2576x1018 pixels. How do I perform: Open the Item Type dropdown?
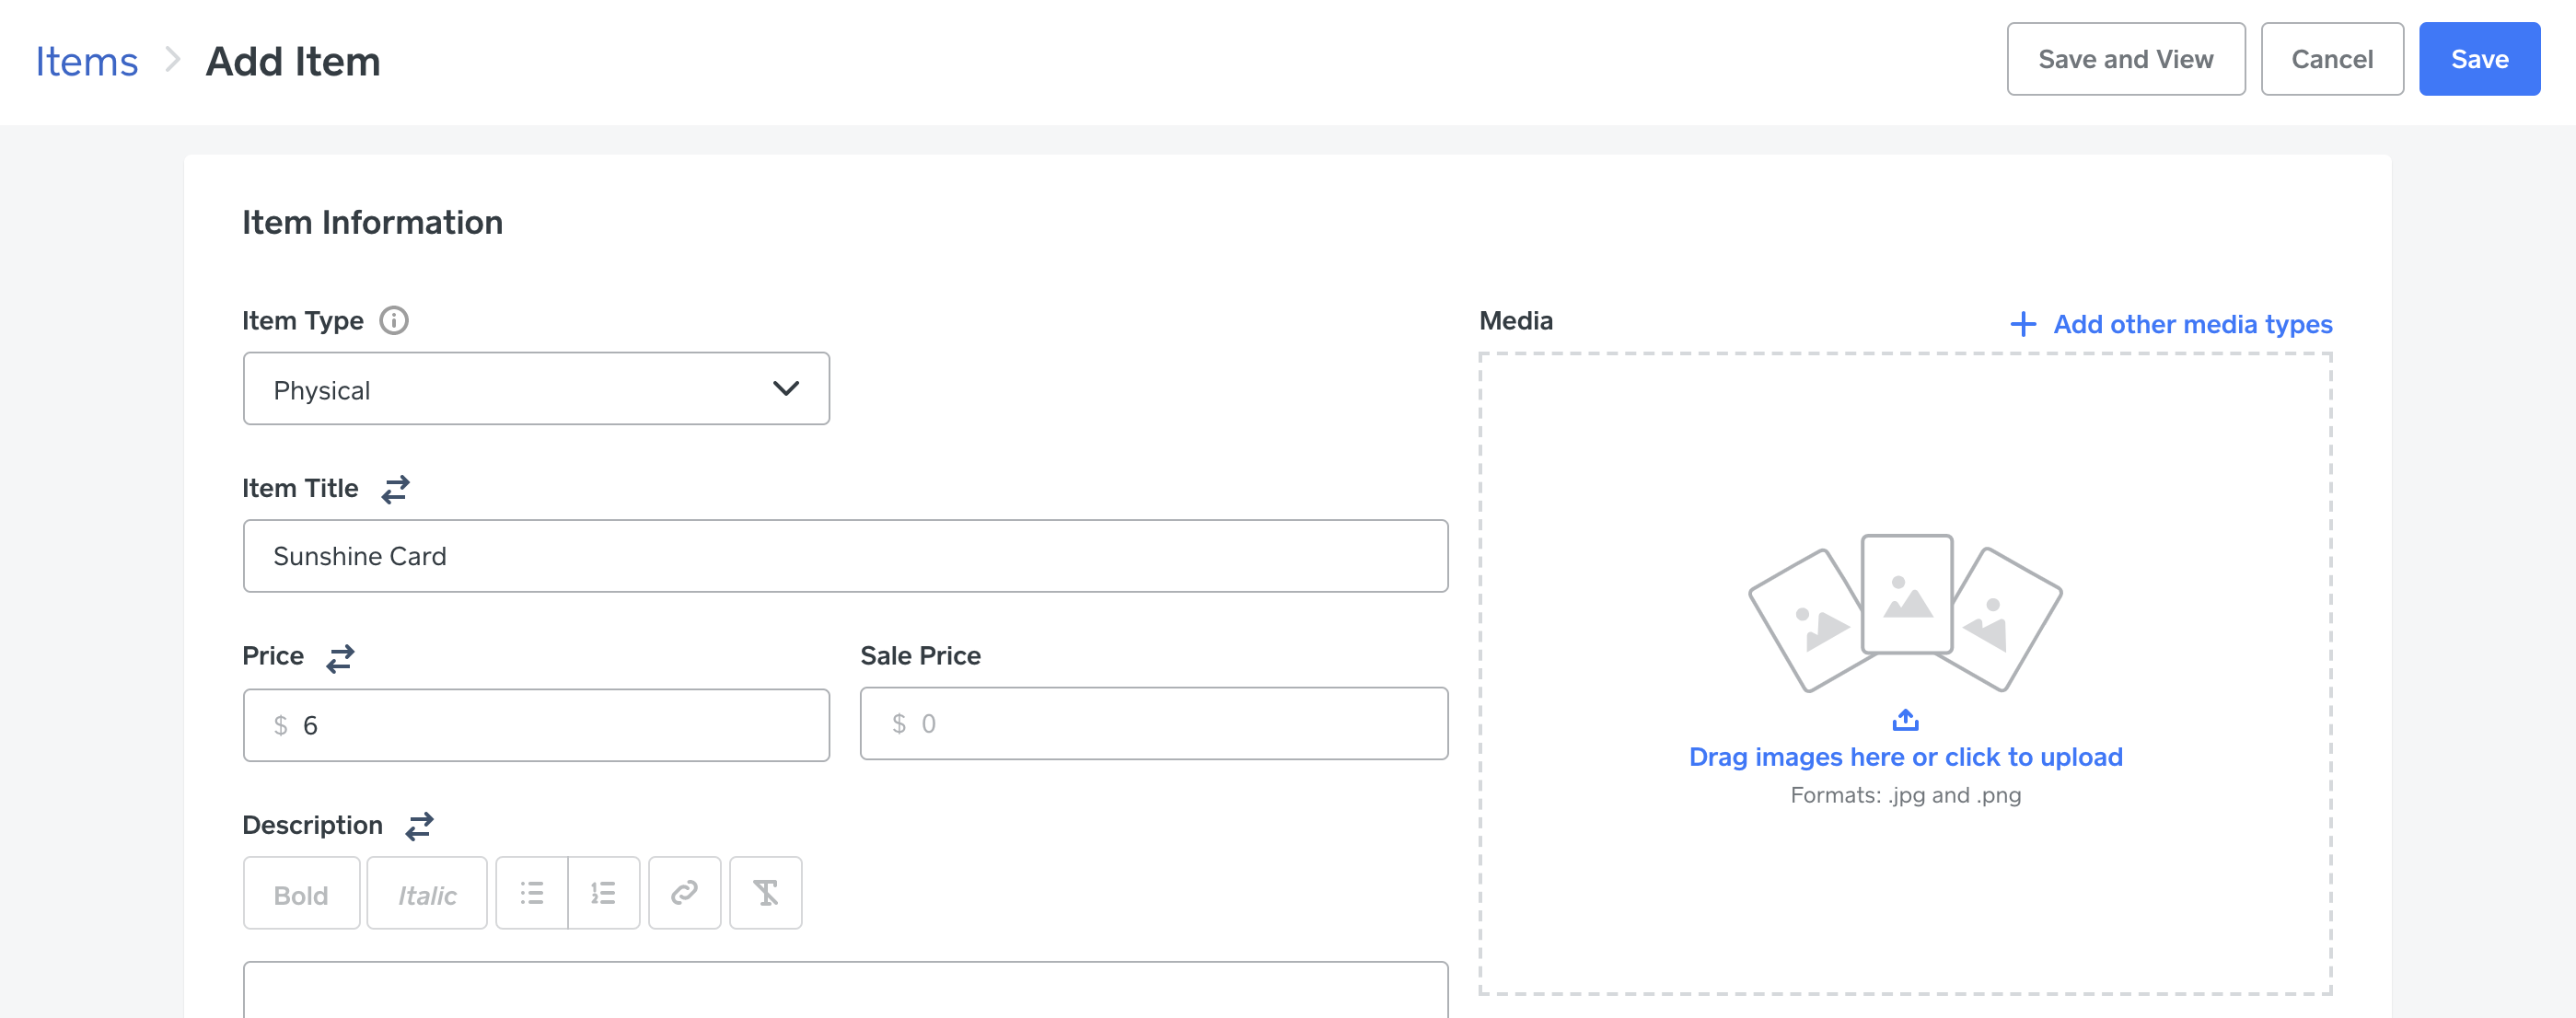point(536,389)
